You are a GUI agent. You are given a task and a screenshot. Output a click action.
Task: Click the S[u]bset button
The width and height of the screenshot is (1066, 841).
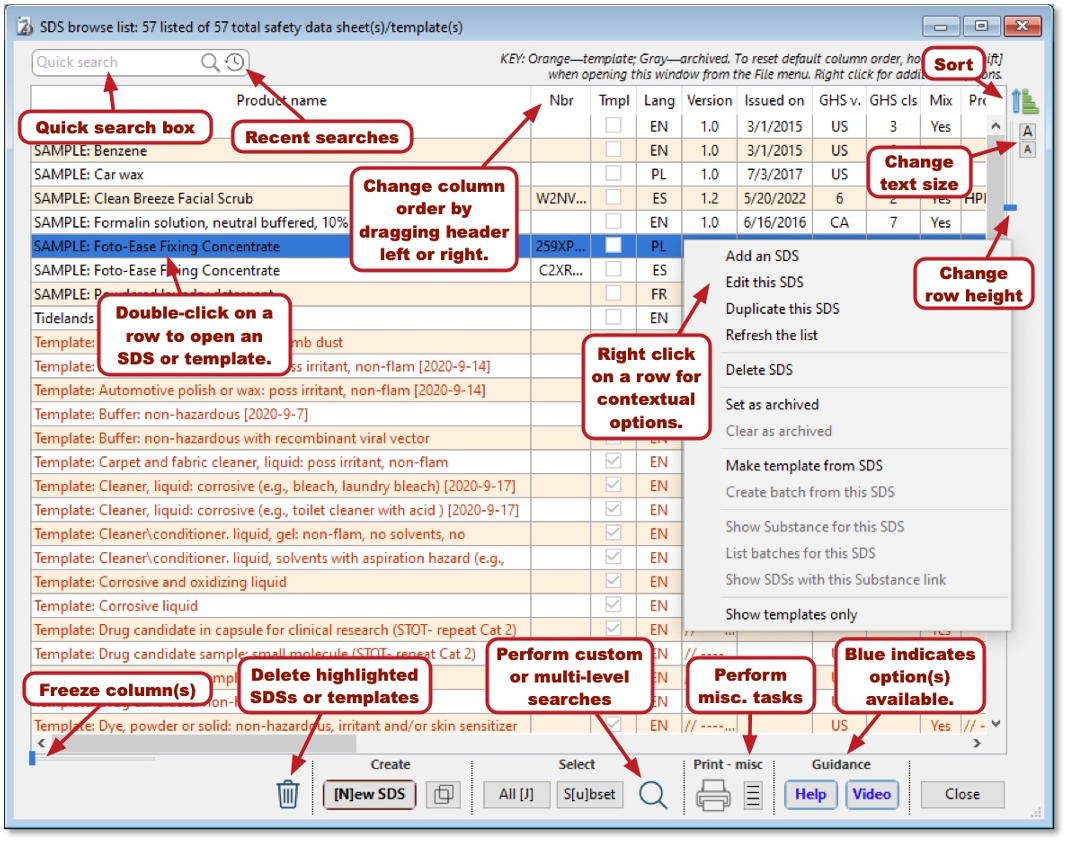[x=589, y=794]
